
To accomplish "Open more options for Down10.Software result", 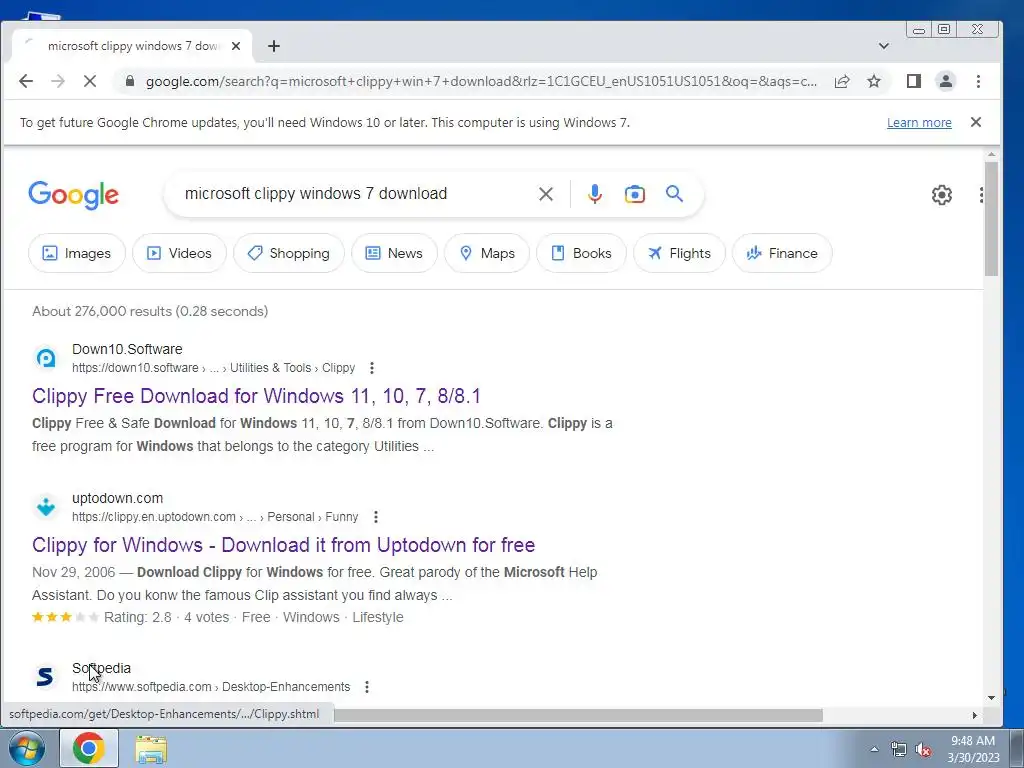I will click(372, 368).
